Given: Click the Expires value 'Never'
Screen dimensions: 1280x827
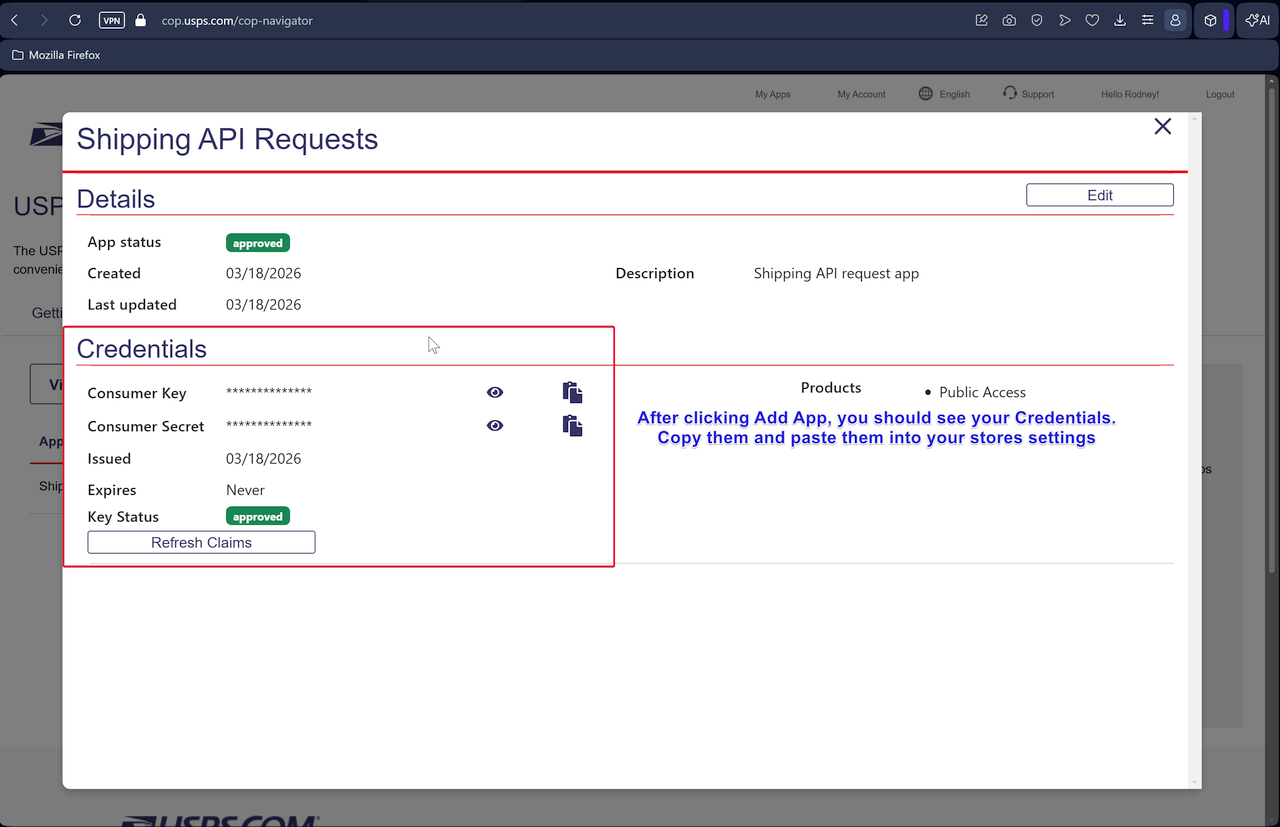Looking at the screenshot, I should pyautogui.click(x=245, y=490).
